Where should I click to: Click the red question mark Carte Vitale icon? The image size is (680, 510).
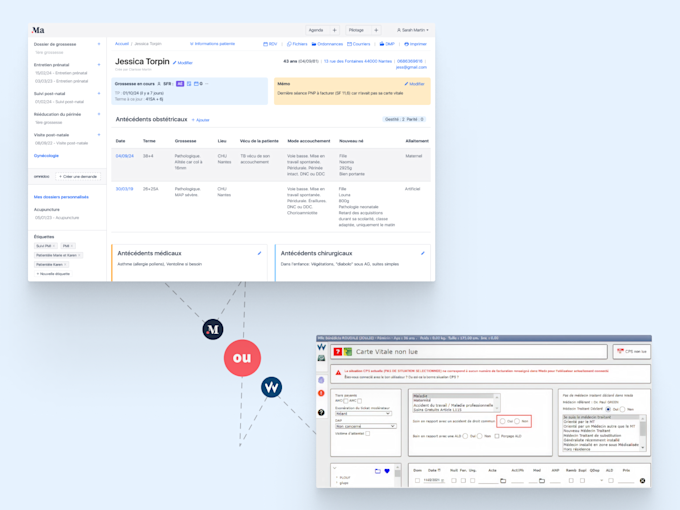point(338,352)
